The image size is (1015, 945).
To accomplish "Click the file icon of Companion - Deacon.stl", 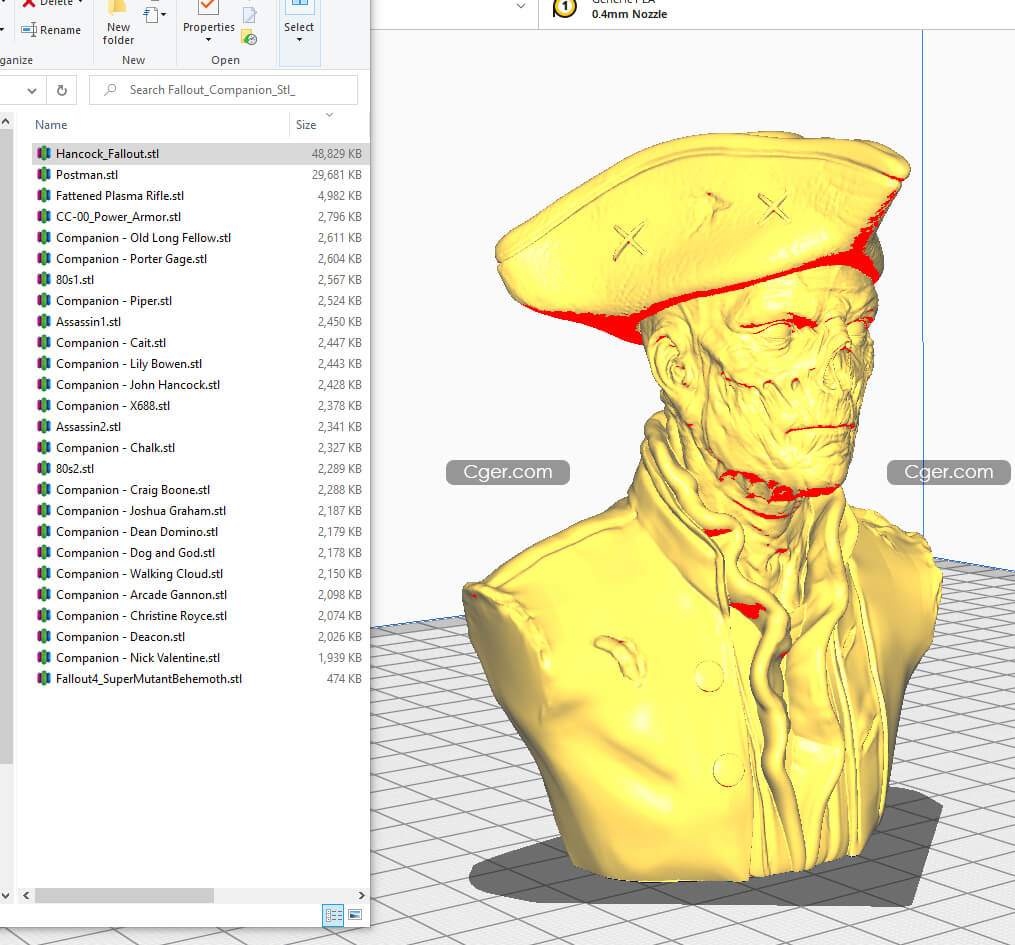I will (44, 636).
